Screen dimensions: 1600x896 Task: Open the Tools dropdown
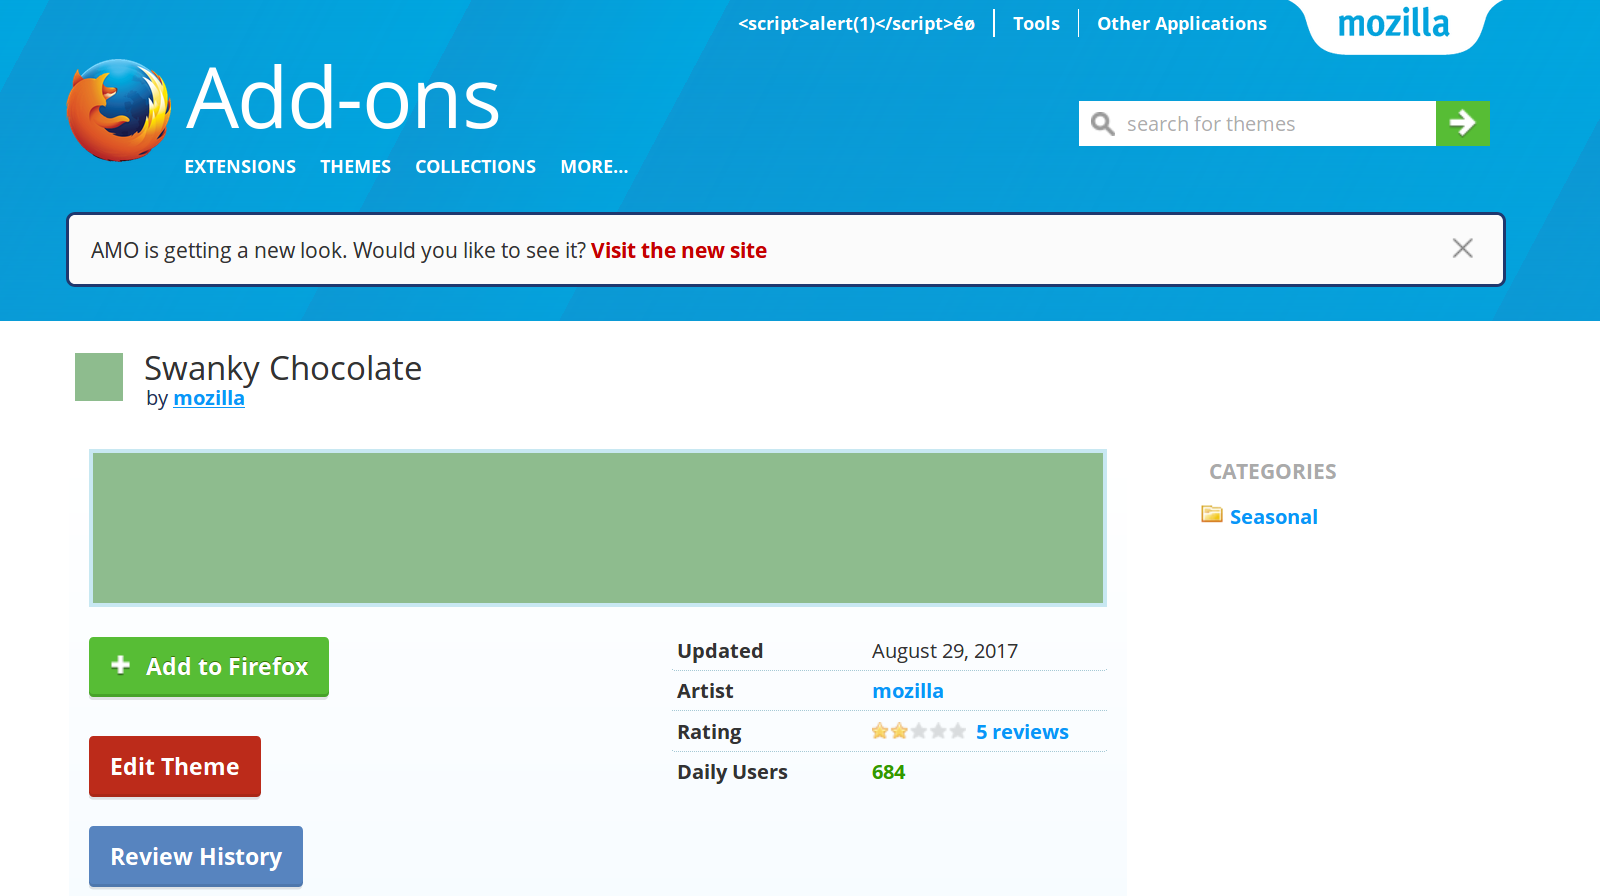1036,23
